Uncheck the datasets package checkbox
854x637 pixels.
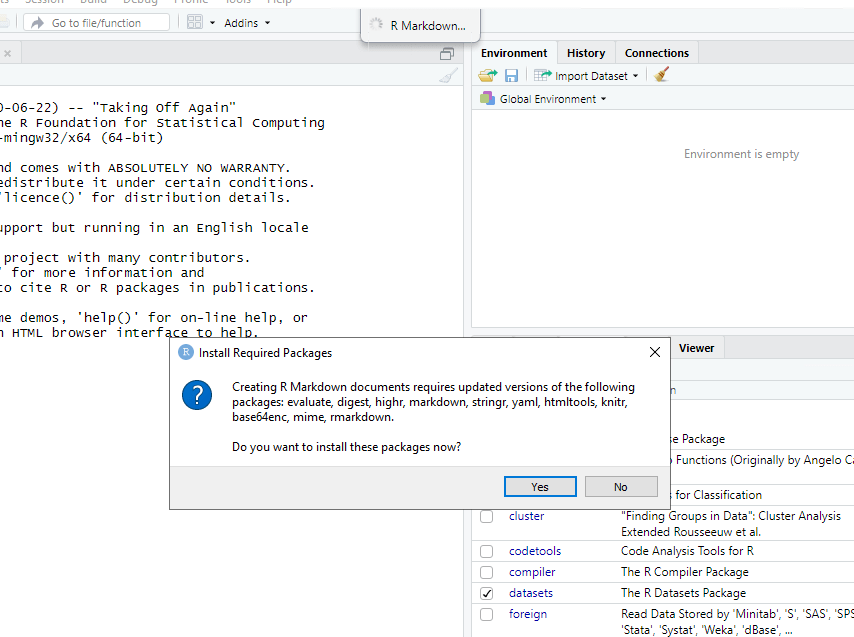[x=487, y=593]
